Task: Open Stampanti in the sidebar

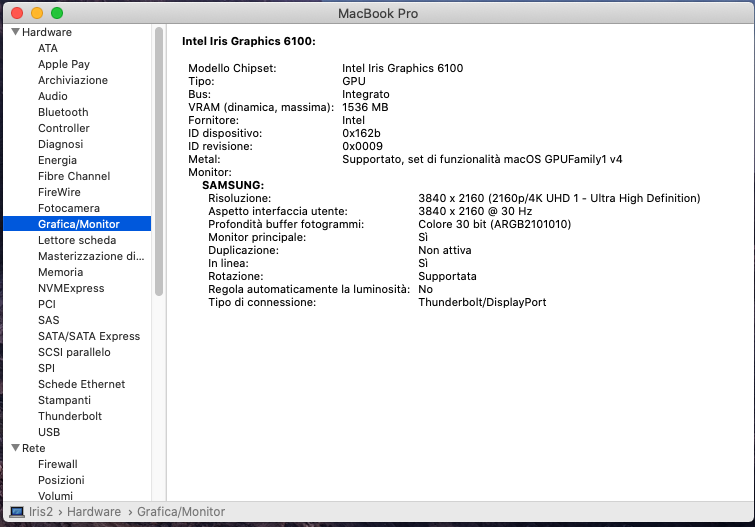Action: (x=65, y=400)
